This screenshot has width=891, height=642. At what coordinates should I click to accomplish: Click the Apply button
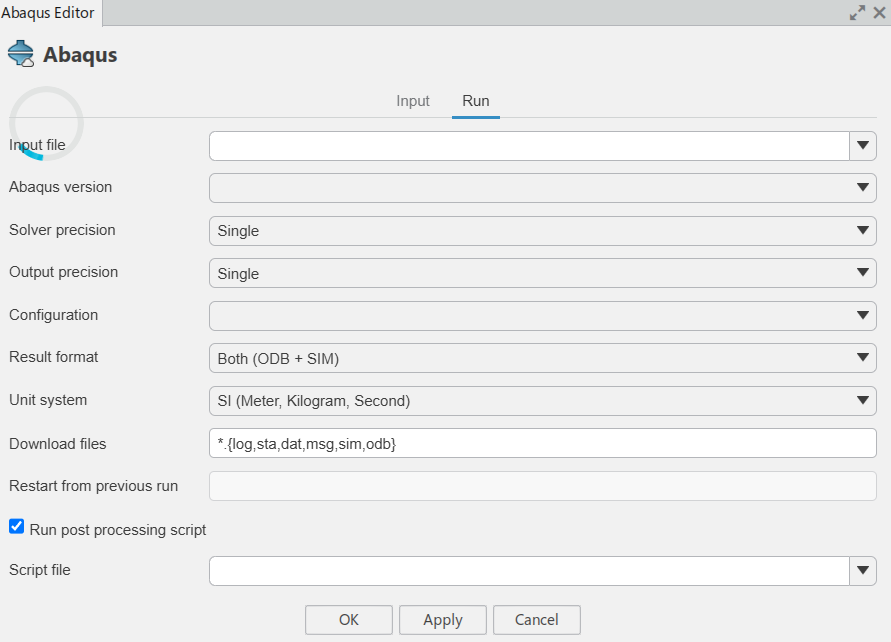(x=443, y=620)
